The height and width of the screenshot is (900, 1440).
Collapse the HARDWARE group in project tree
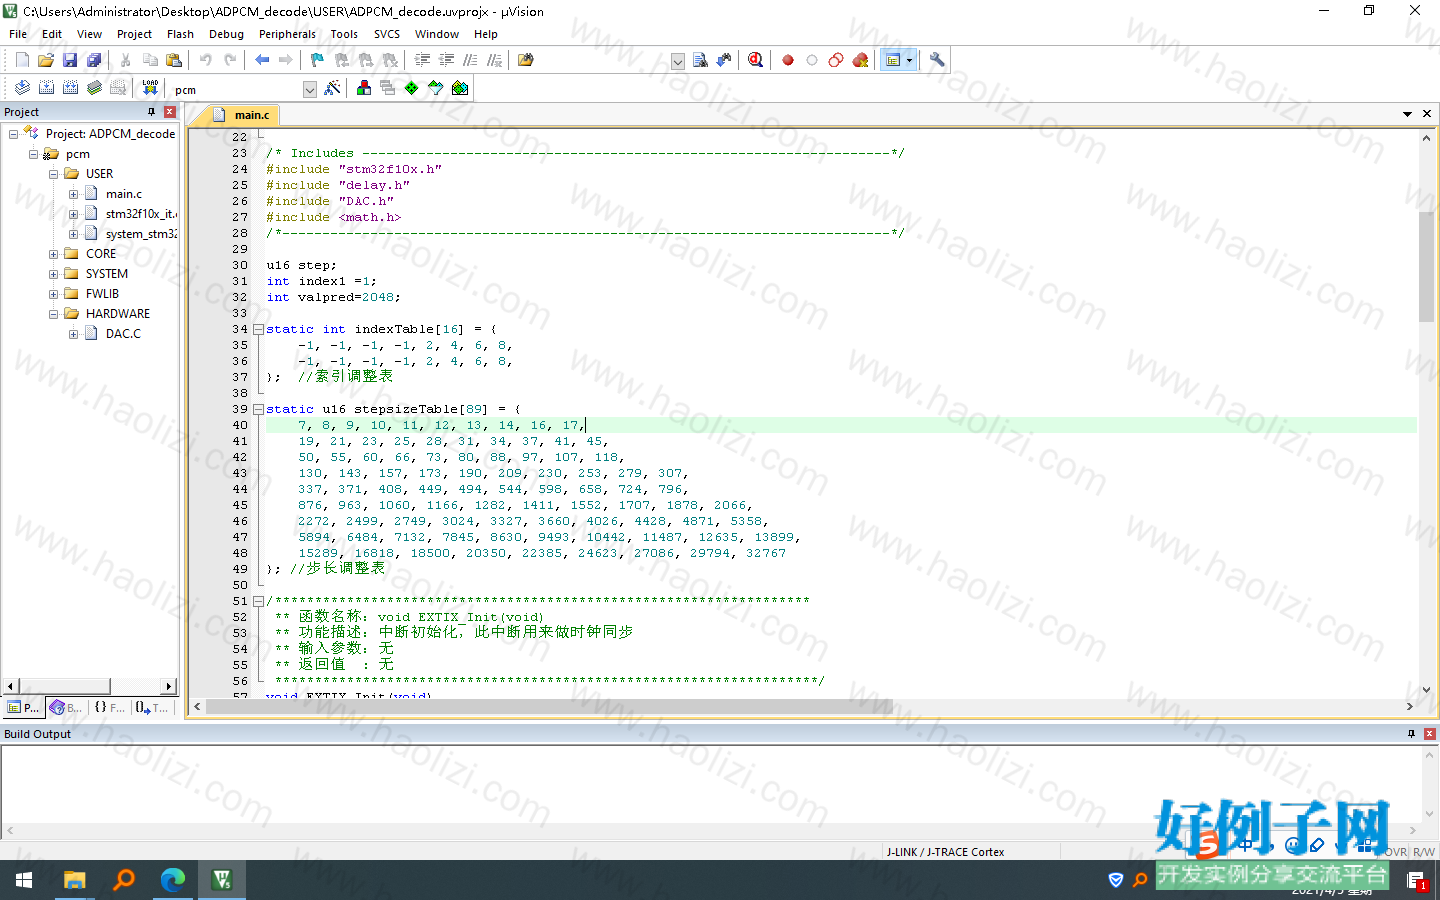(53, 314)
